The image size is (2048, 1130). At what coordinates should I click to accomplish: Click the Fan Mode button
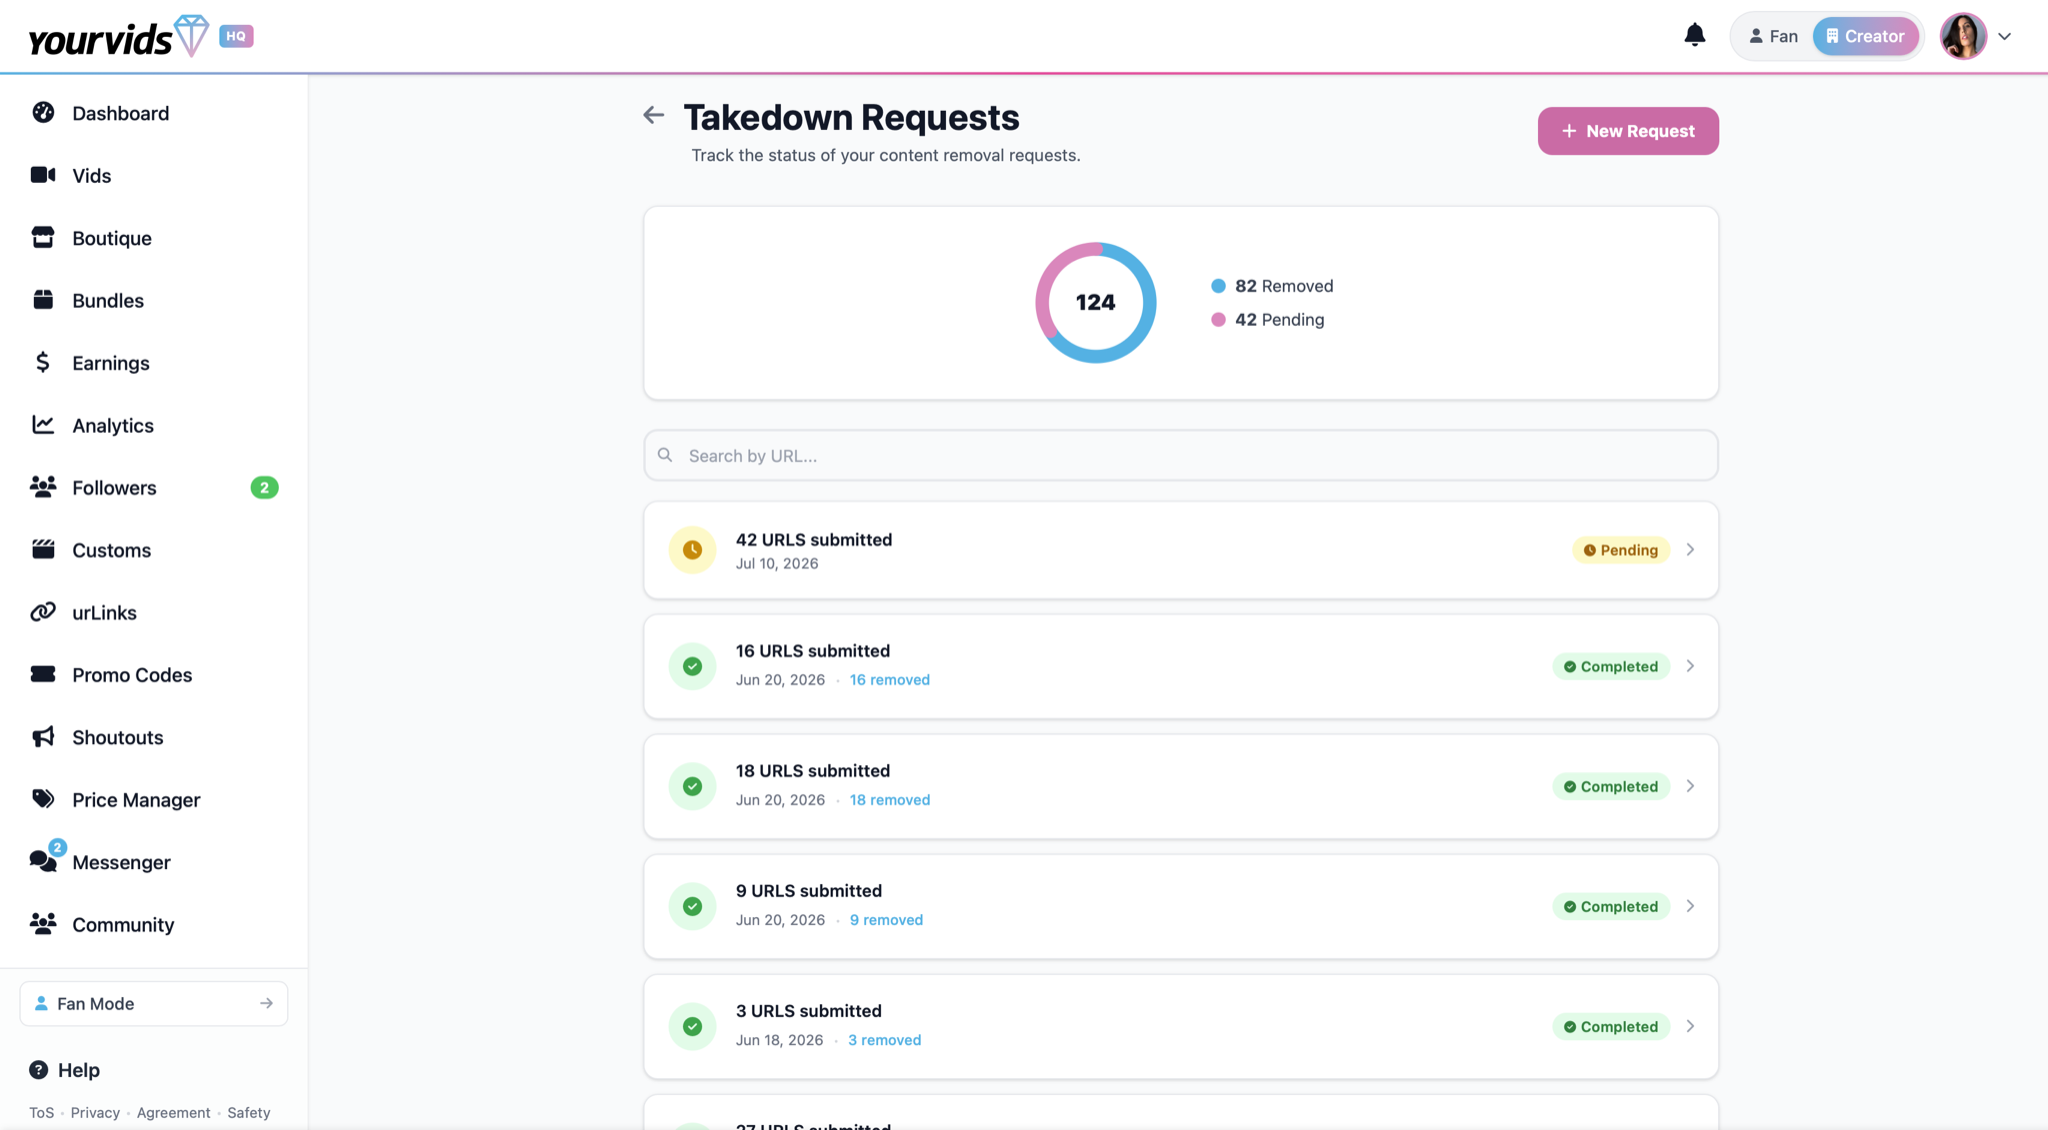(x=154, y=1003)
